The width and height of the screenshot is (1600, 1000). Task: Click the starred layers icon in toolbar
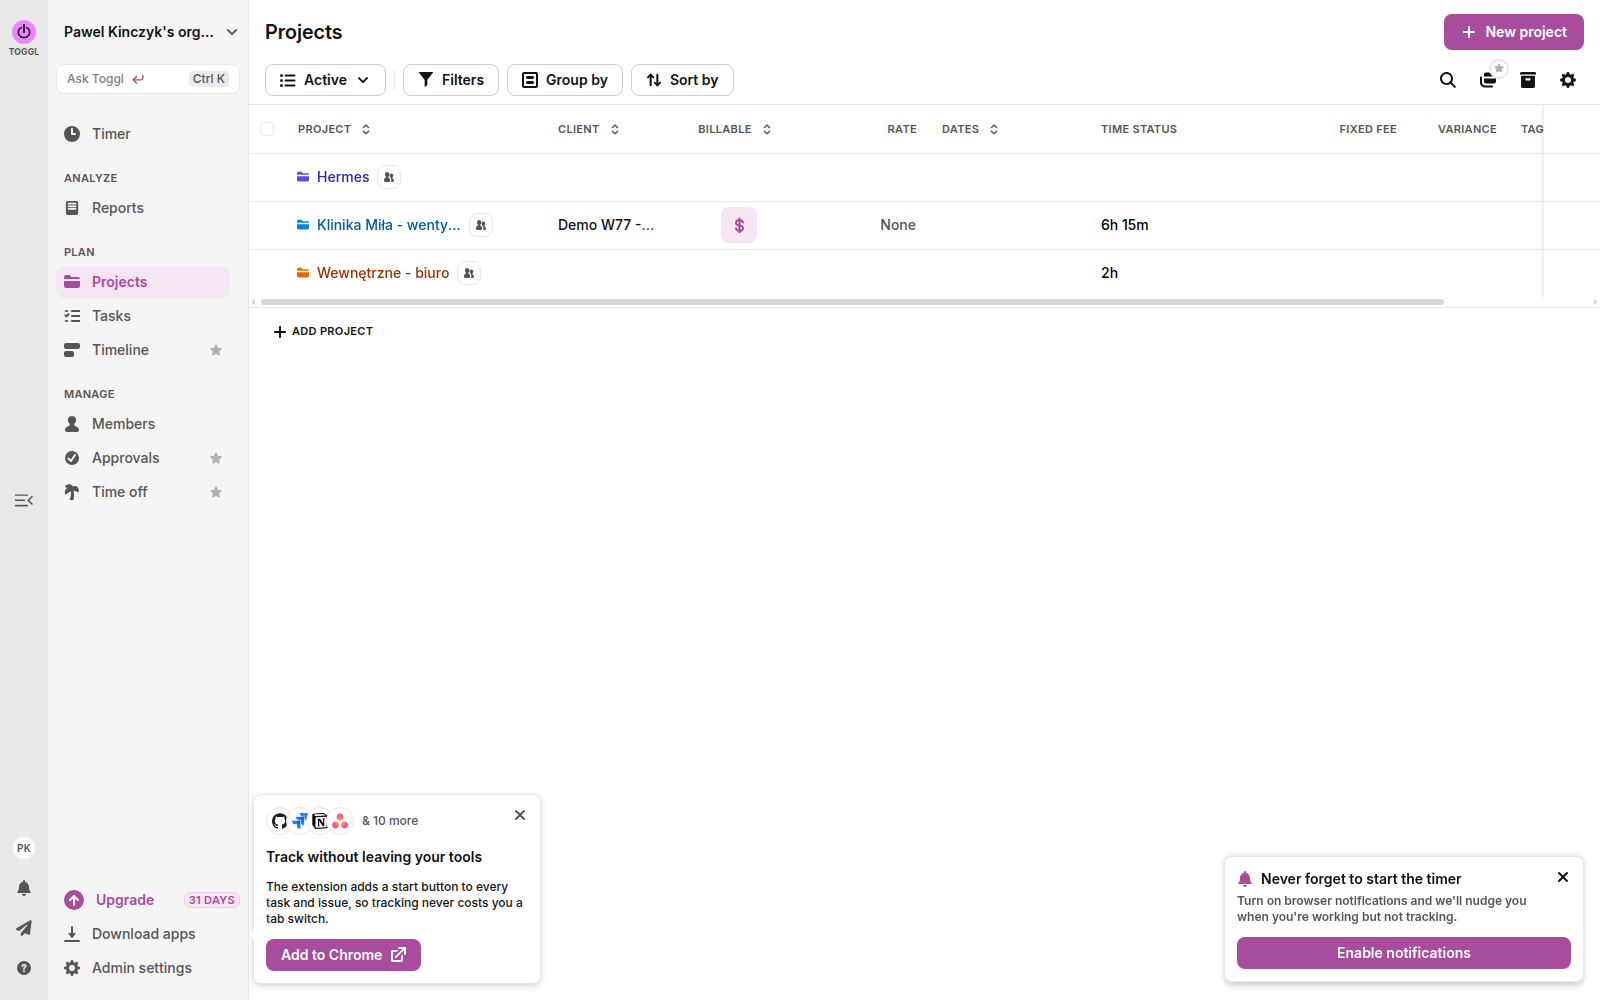(1489, 79)
